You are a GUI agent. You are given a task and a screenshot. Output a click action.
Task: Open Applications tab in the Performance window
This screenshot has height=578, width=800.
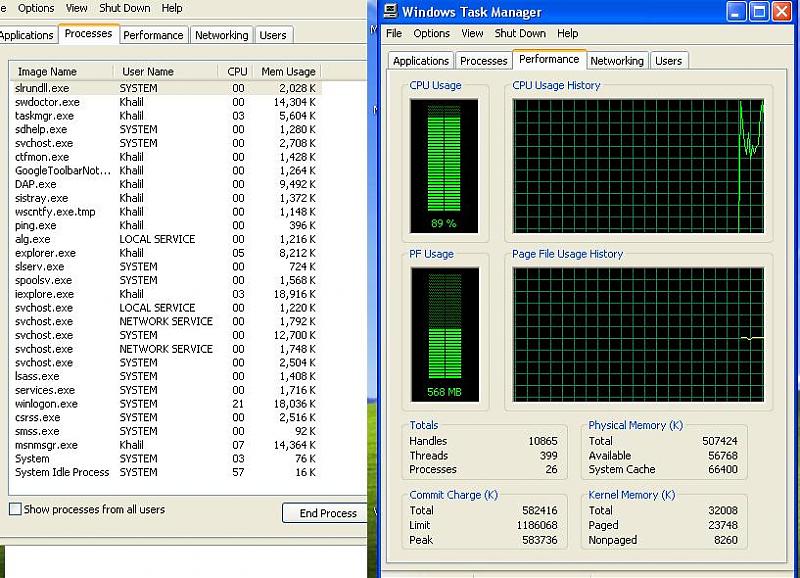tap(421, 61)
